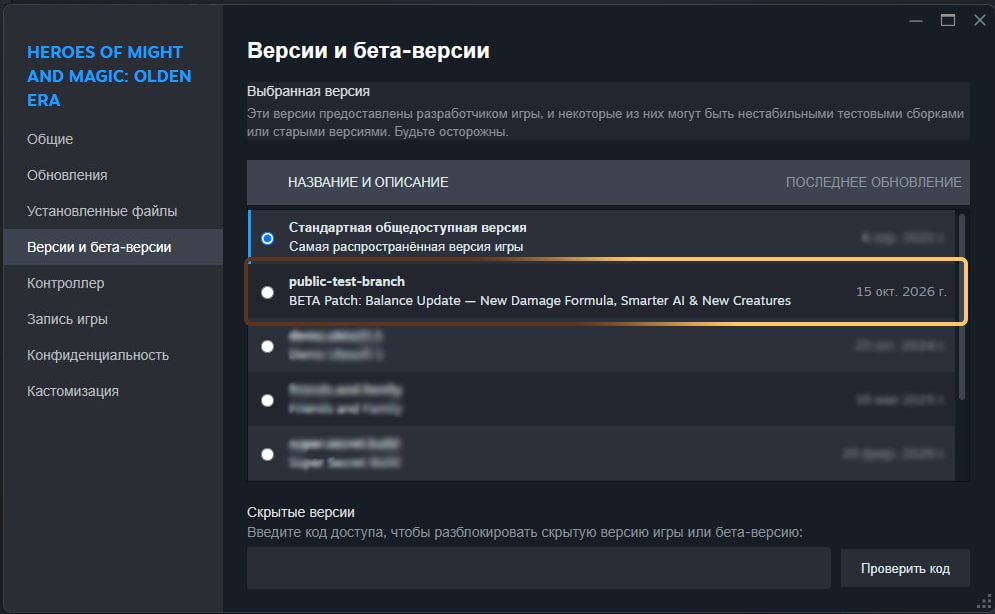The image size is (995, 614).
Task: Click Самая распространённая версия игры description
Action: click(x=405, y=247)
